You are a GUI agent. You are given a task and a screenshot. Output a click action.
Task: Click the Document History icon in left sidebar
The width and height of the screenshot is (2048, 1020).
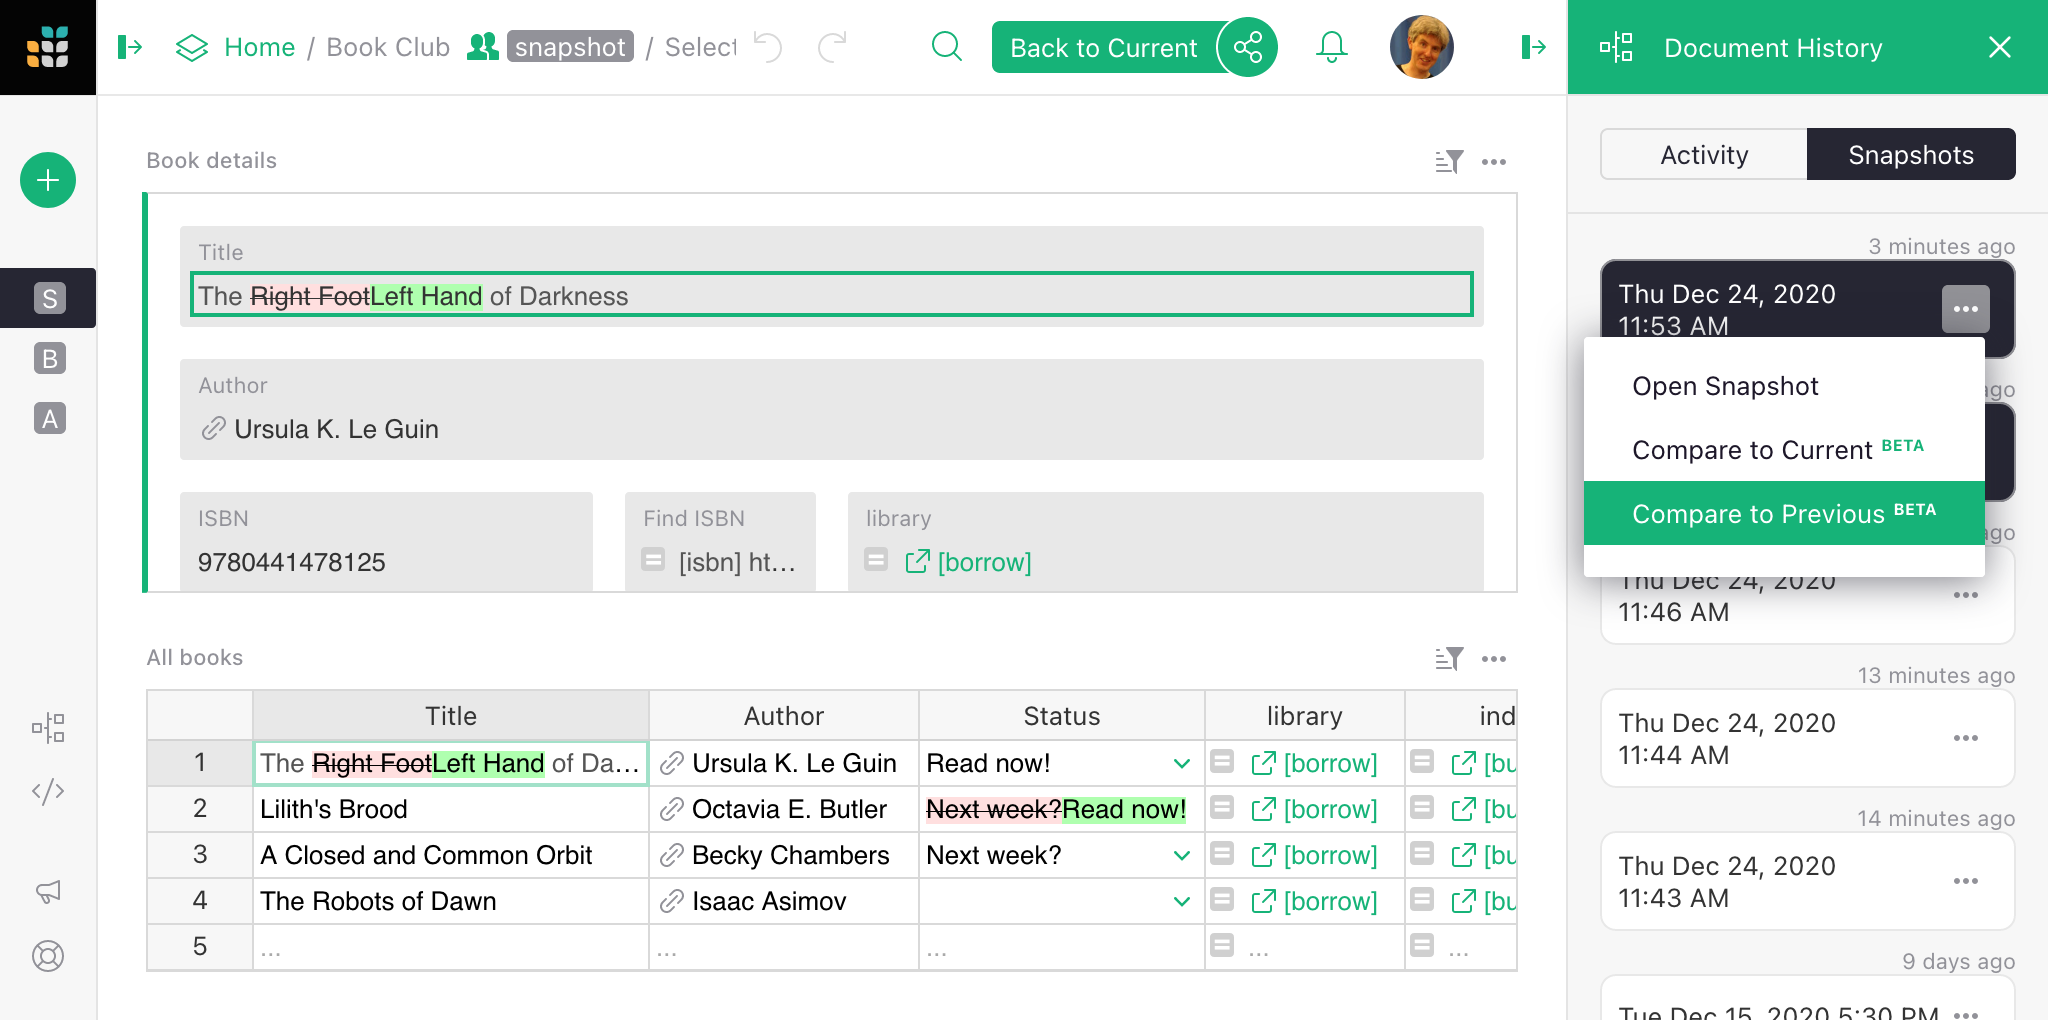pos(48,728)
